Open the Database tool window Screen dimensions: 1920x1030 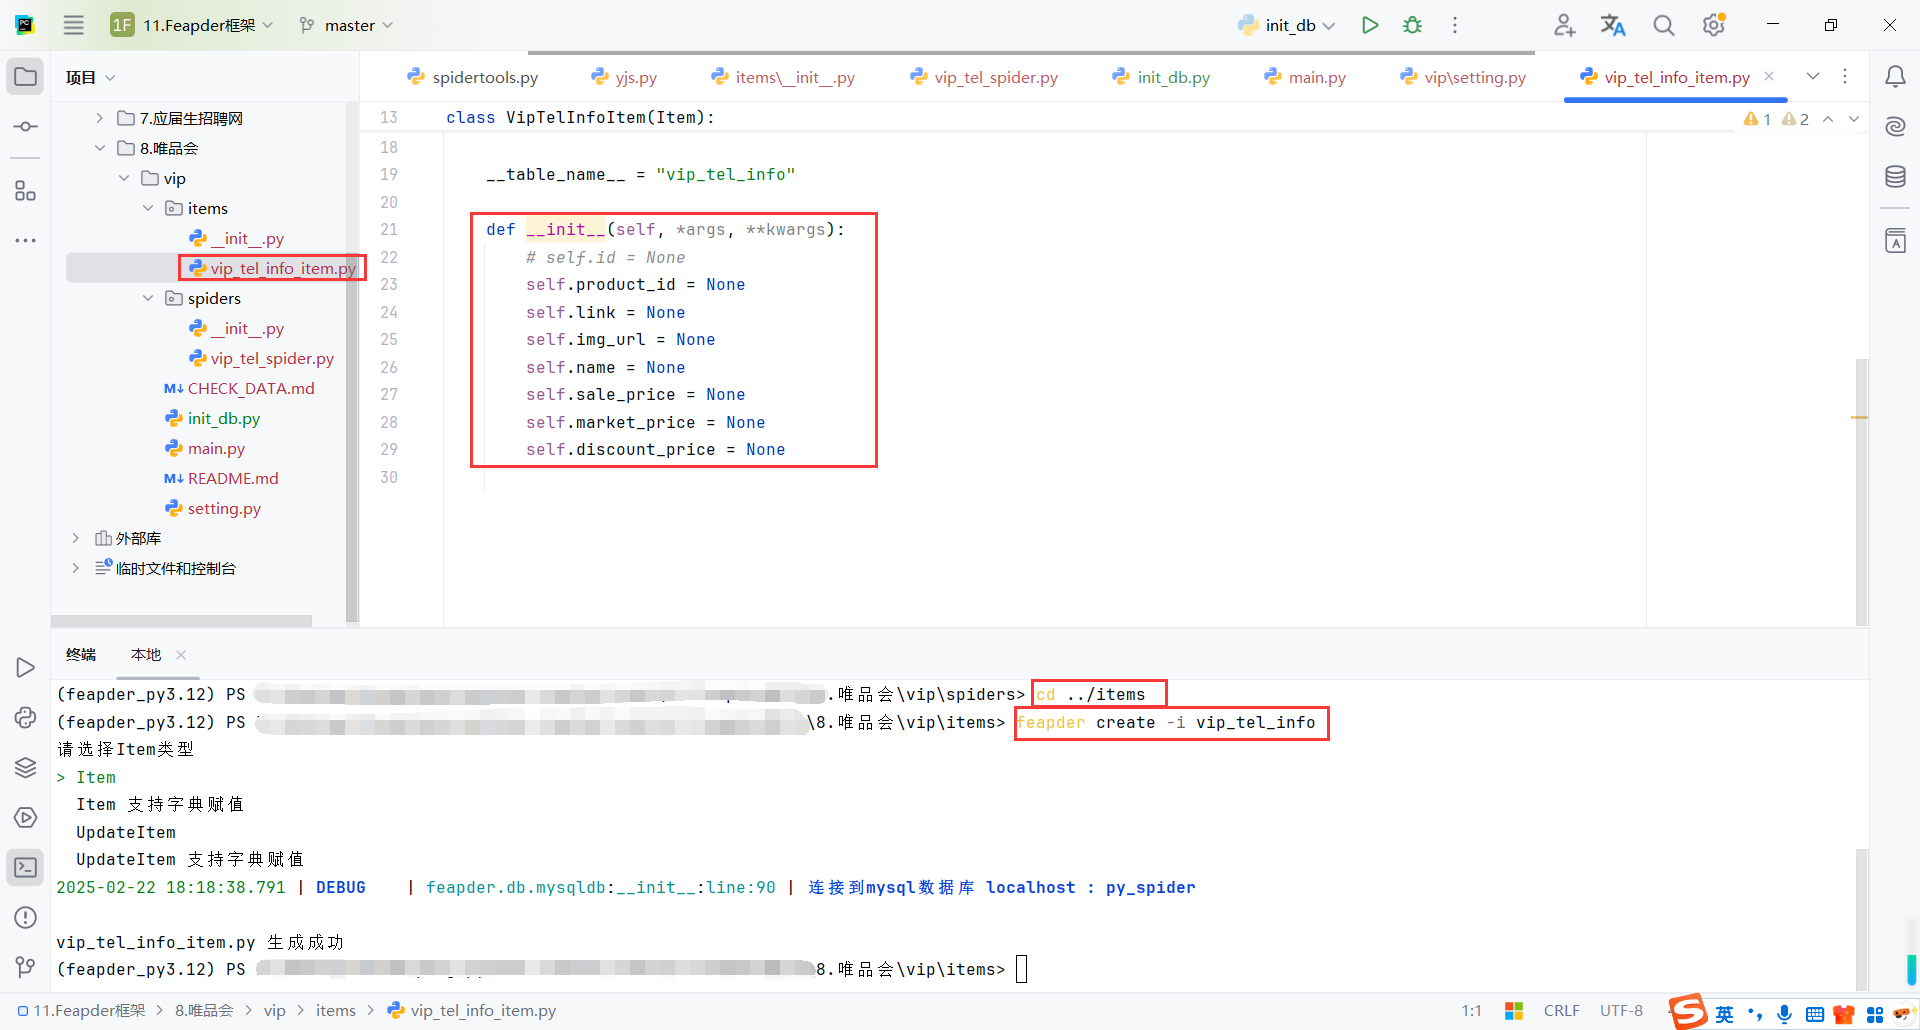1896,176
